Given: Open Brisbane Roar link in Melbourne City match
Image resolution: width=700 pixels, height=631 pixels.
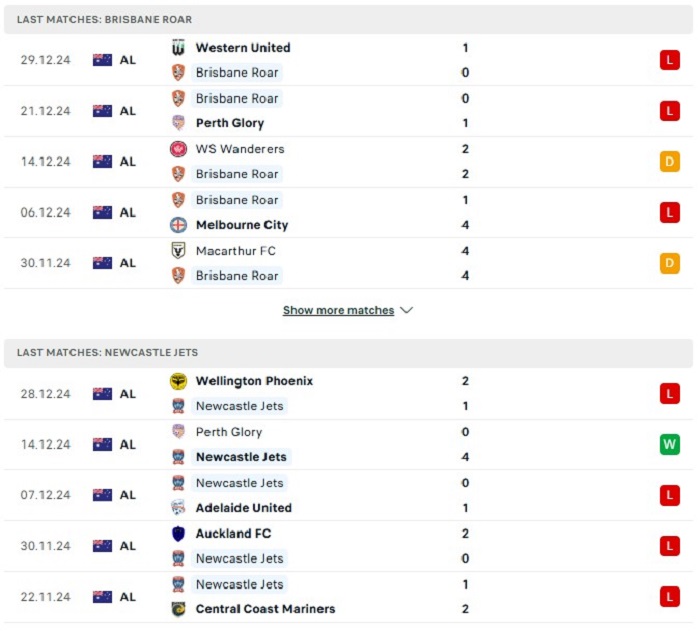Looking at the screenshot, I should coord(237,200).
